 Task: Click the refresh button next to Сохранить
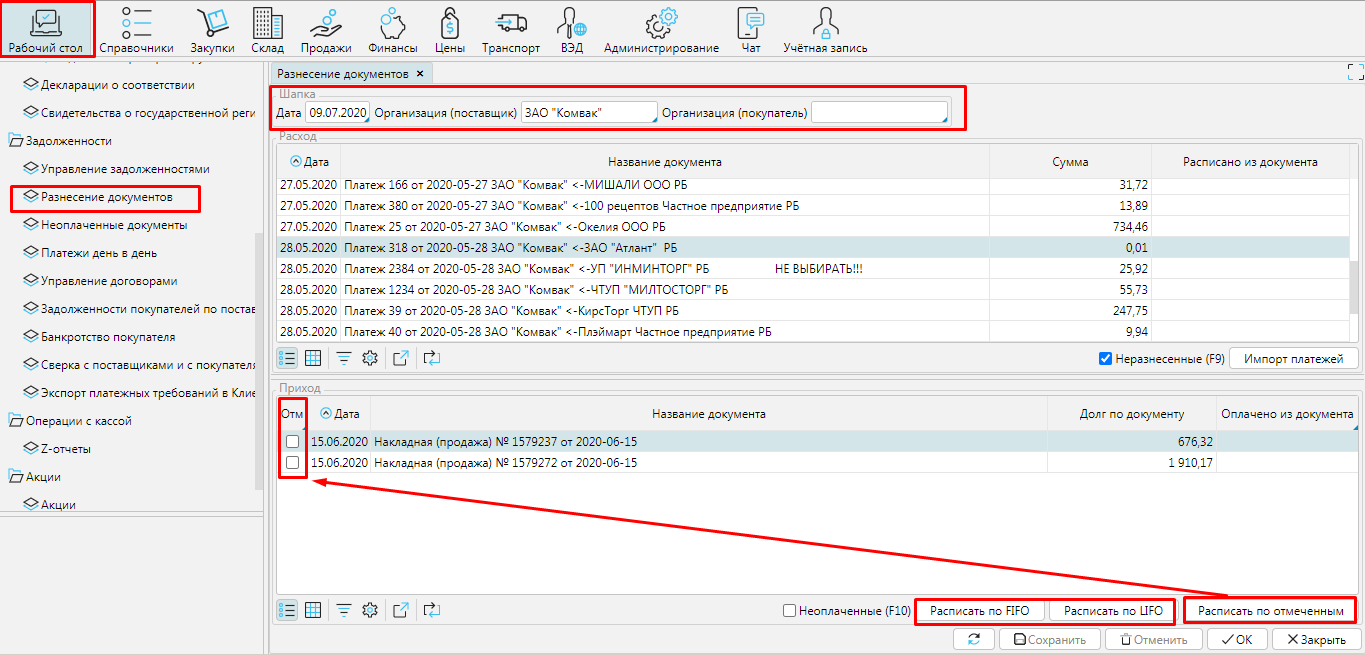click(x=973, y=640)
